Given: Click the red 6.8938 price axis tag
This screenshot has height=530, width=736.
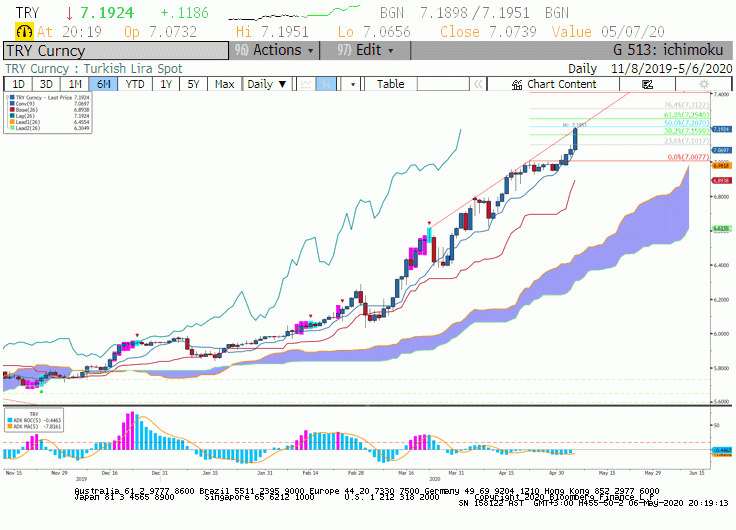Looking at the screenshot, I should (x=722, y=180).
